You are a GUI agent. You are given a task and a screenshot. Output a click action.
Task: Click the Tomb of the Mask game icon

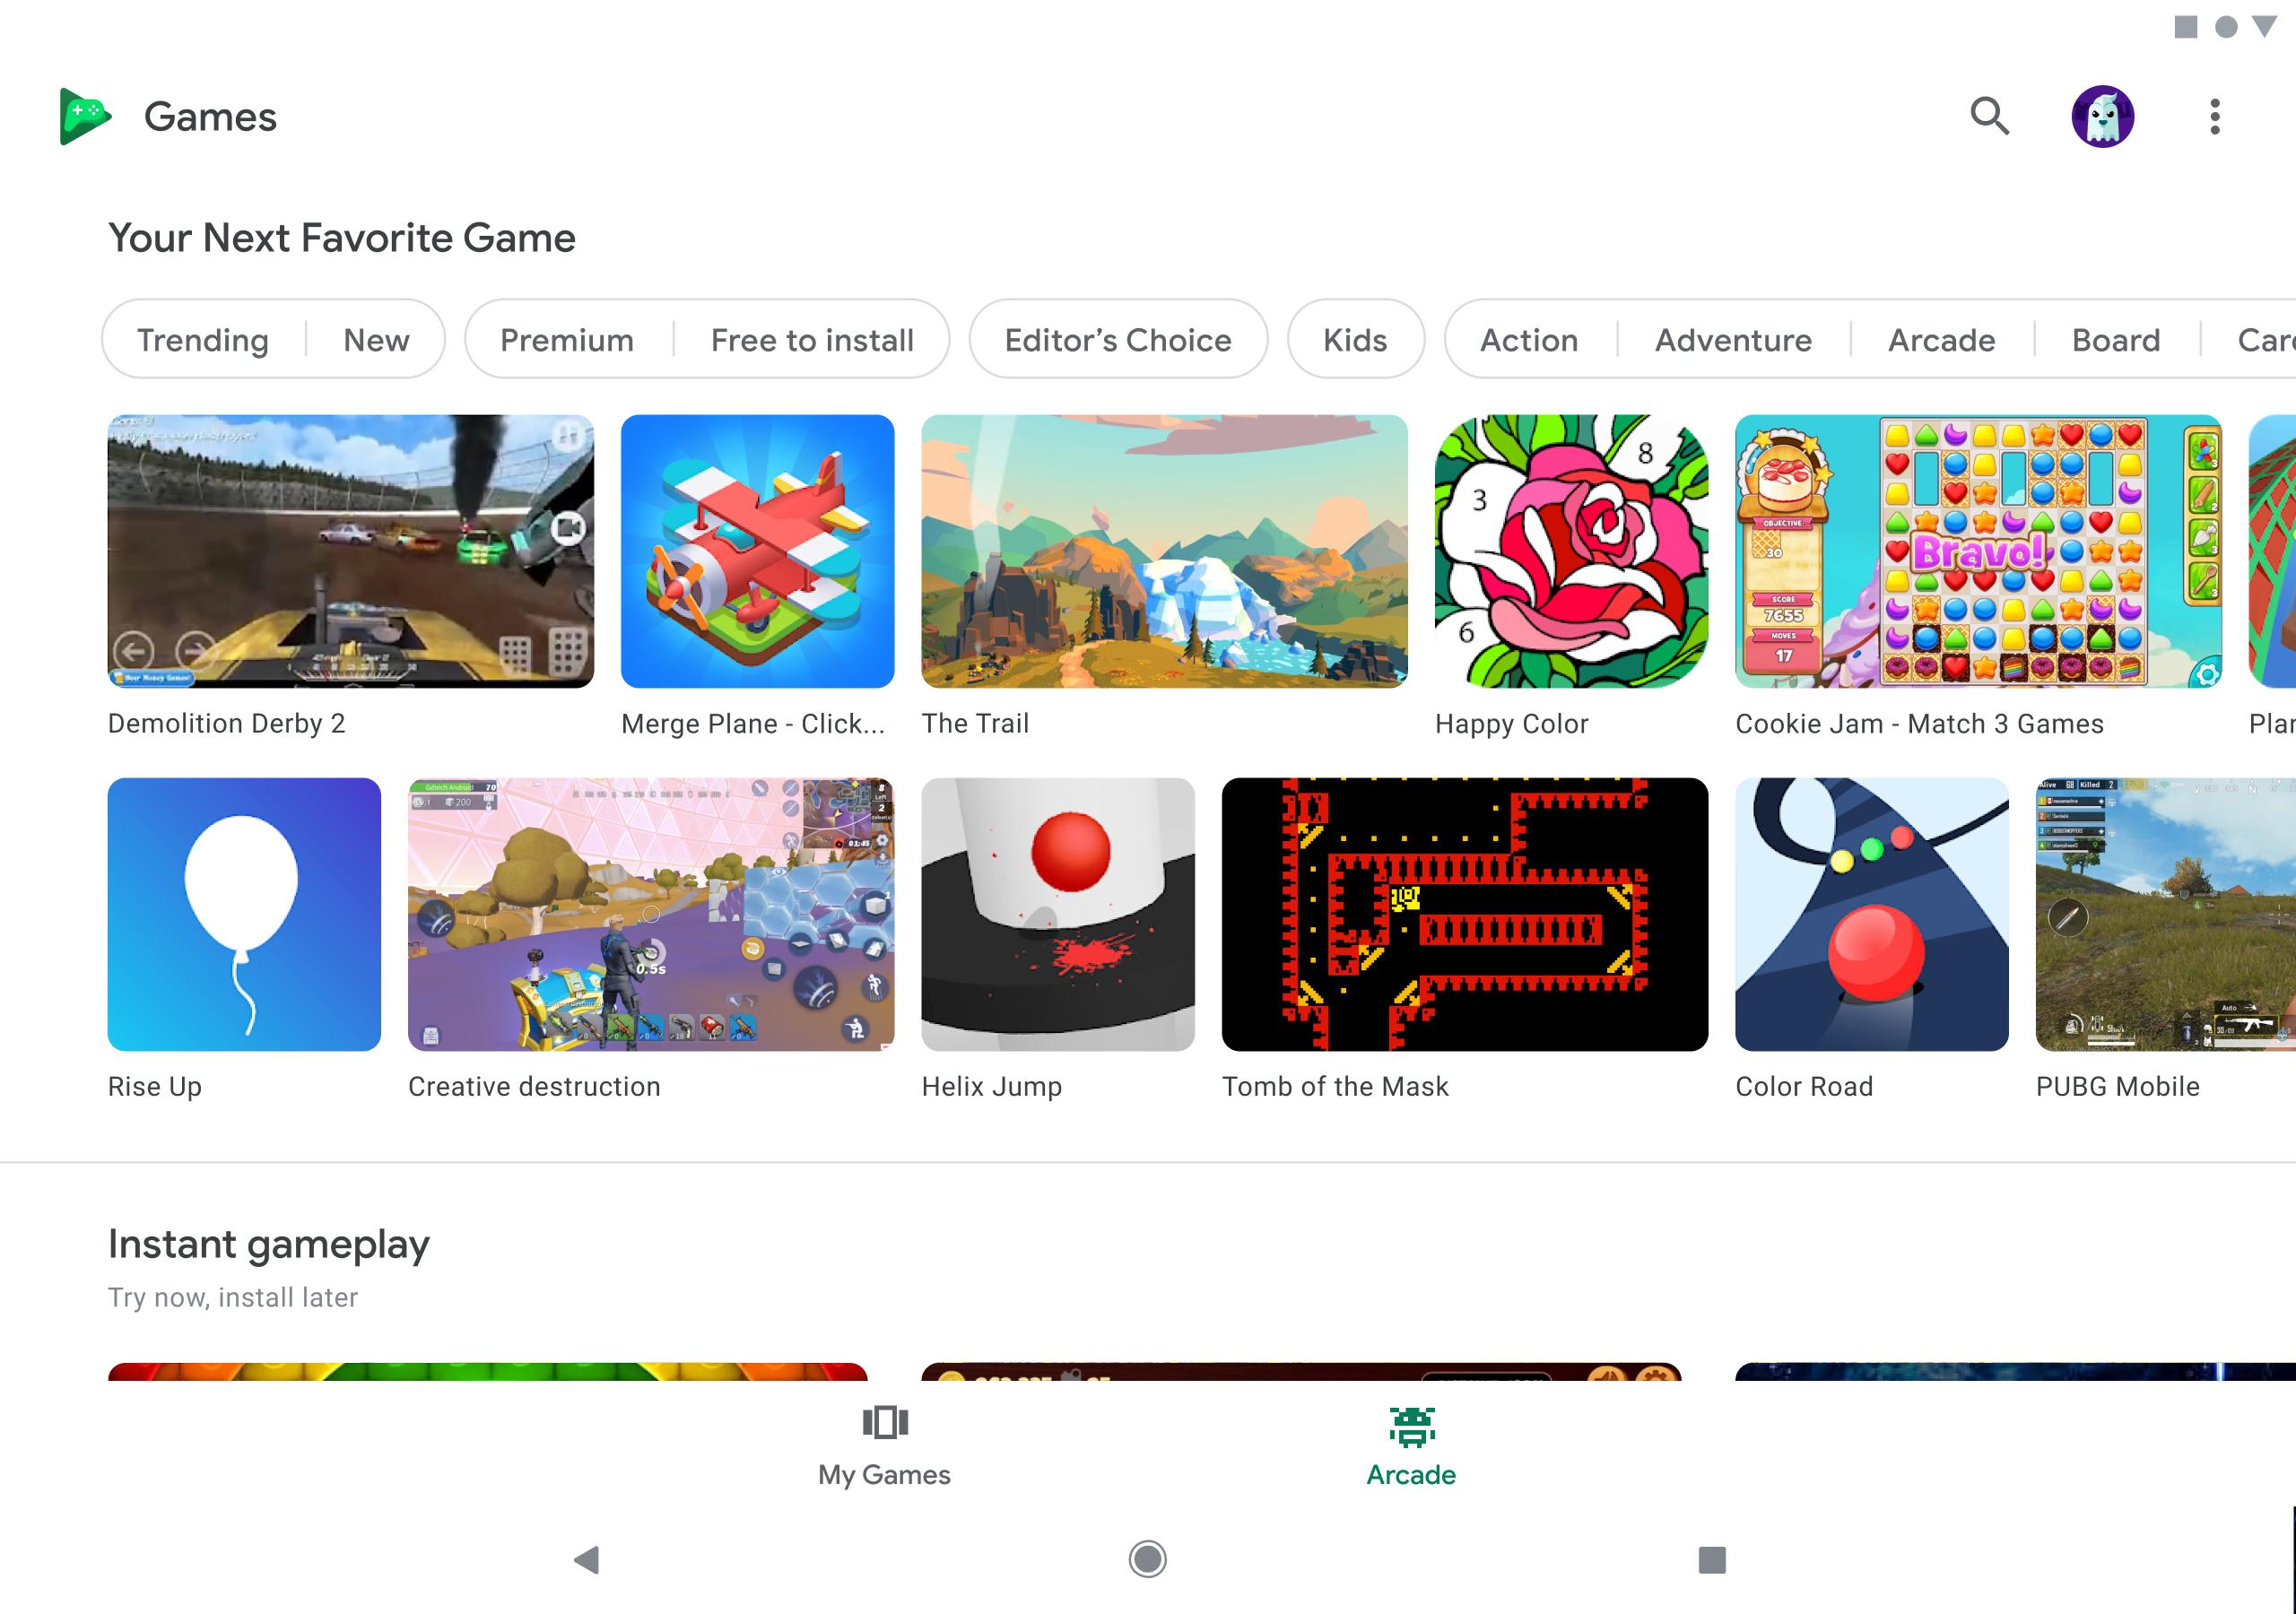pos(1465,914)
